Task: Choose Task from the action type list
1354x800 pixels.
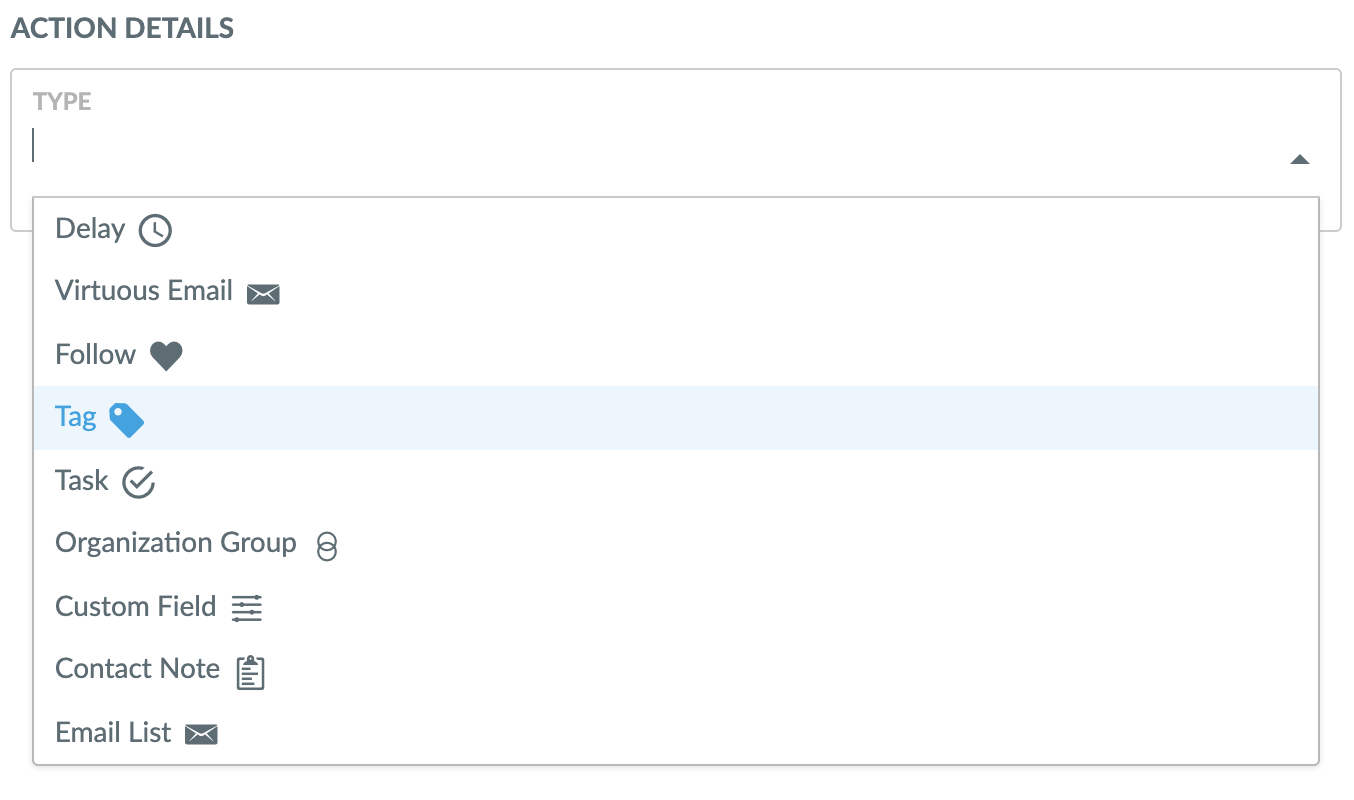Action: point(82,481)
